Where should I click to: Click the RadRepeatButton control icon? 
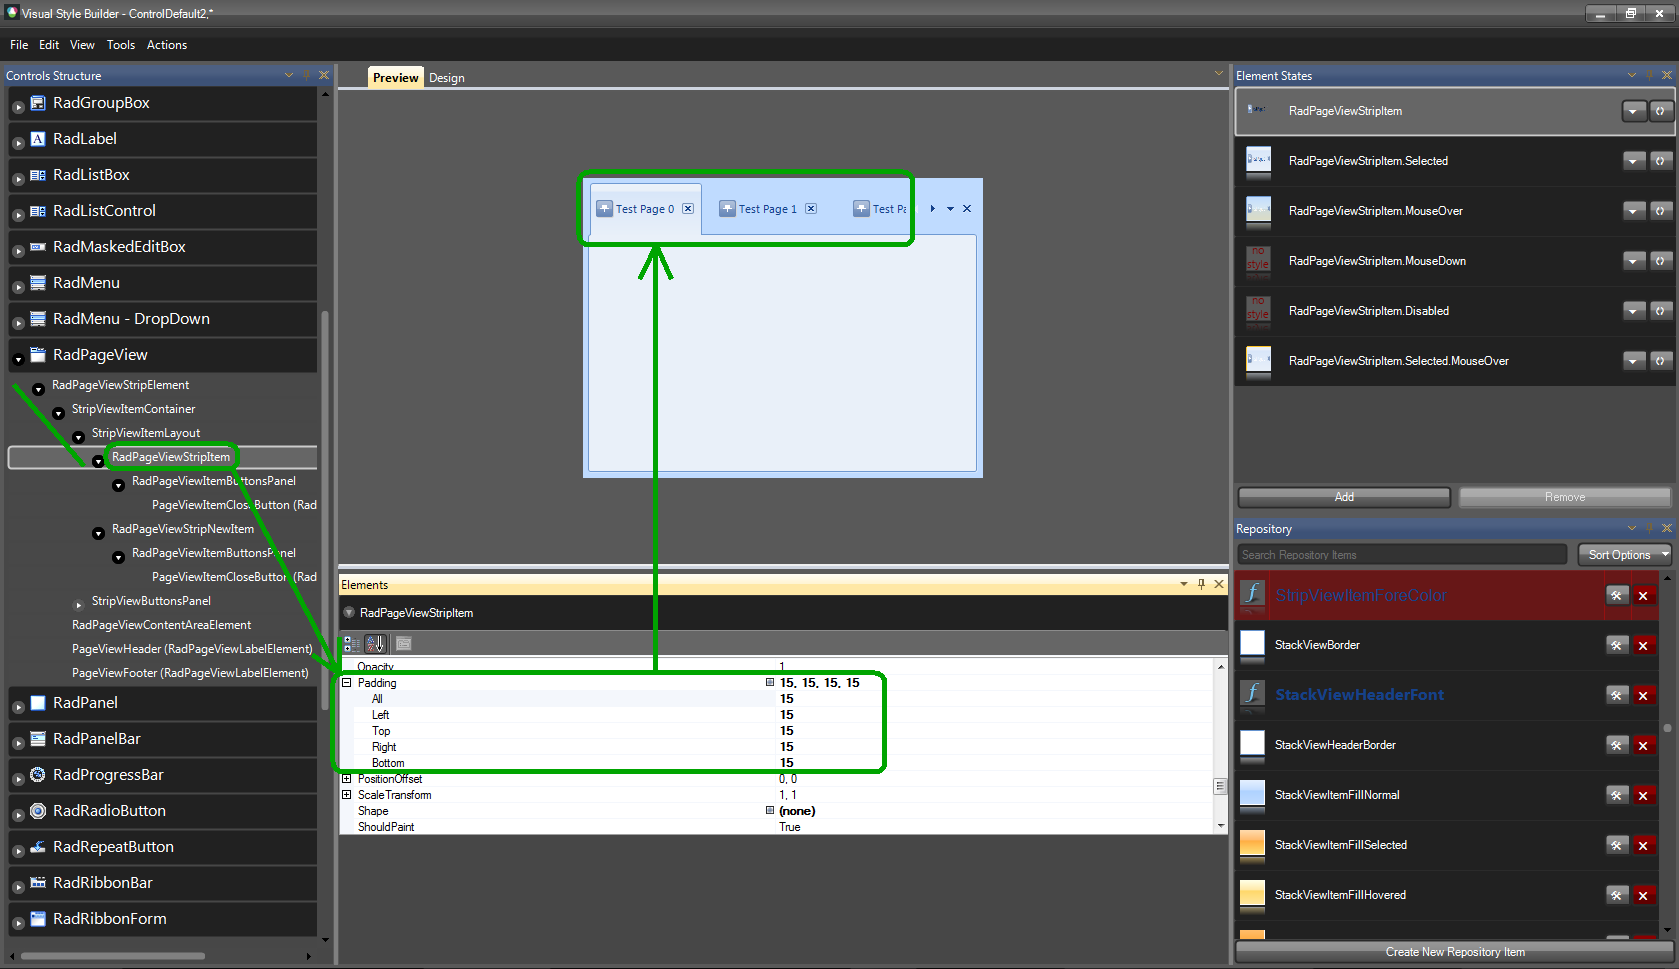(x=38, y=847)
